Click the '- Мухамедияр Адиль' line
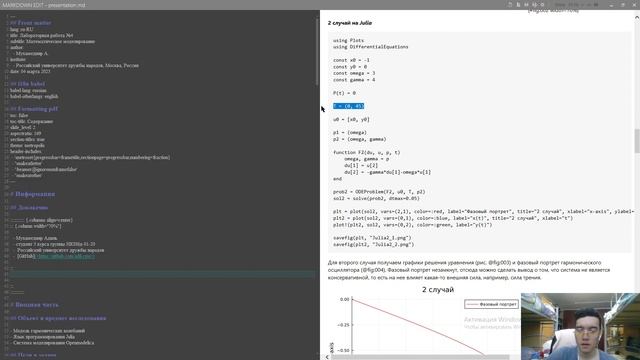Screen dimensions: 640x360 pos(36,238)
